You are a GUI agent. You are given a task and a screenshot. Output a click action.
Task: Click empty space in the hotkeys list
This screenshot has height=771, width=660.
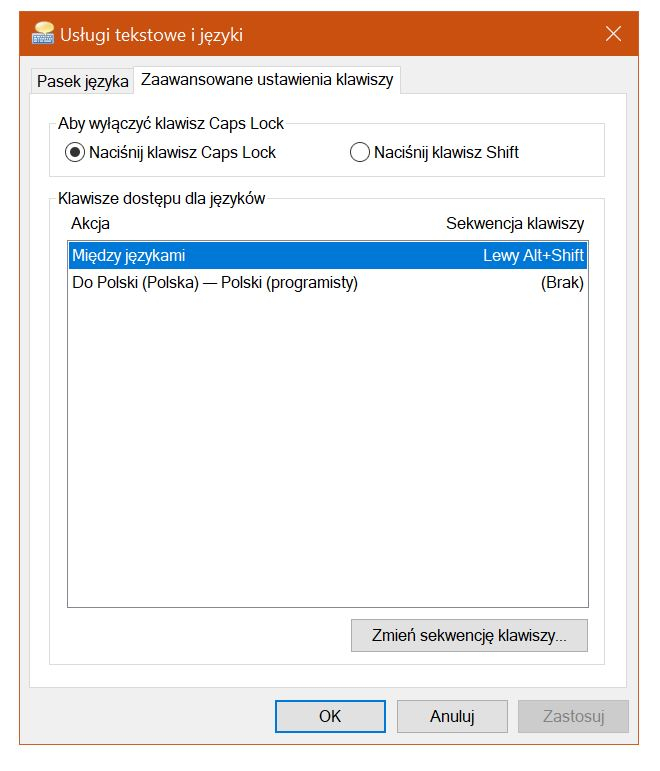point(327,450)
